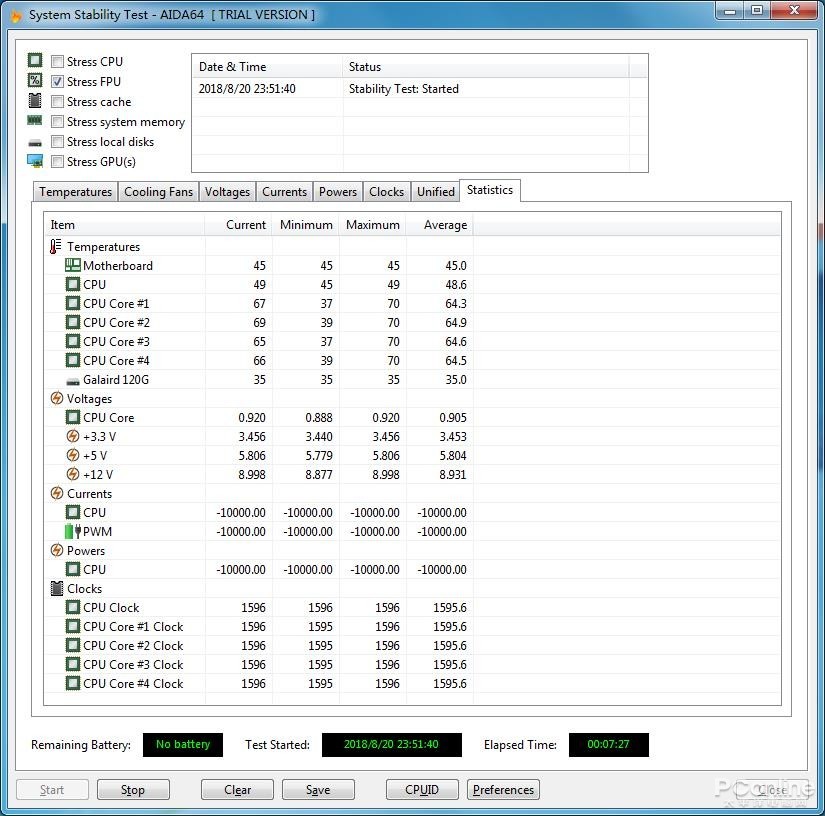Screen dimensions: 825x816
Task: Click the log date '2018/8/20 23:51:40'
Action: pyautogui.click(x=247, y=89)
